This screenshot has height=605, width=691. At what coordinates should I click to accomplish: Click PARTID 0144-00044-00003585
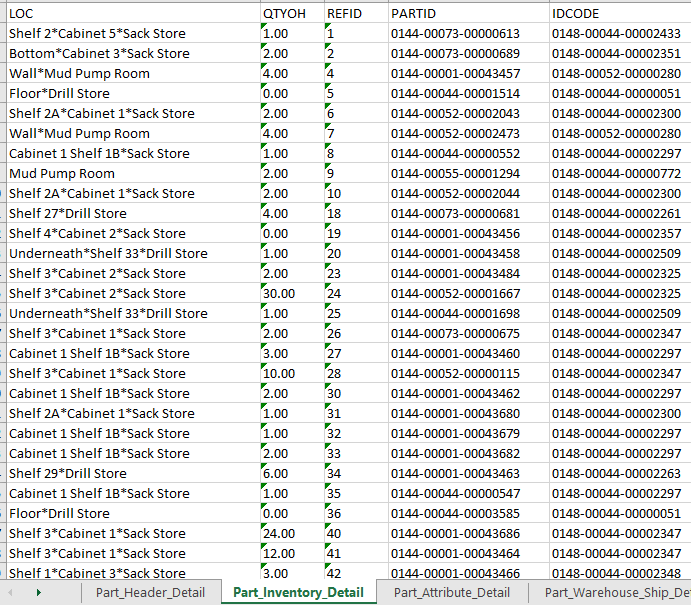[x=468, y=513]
